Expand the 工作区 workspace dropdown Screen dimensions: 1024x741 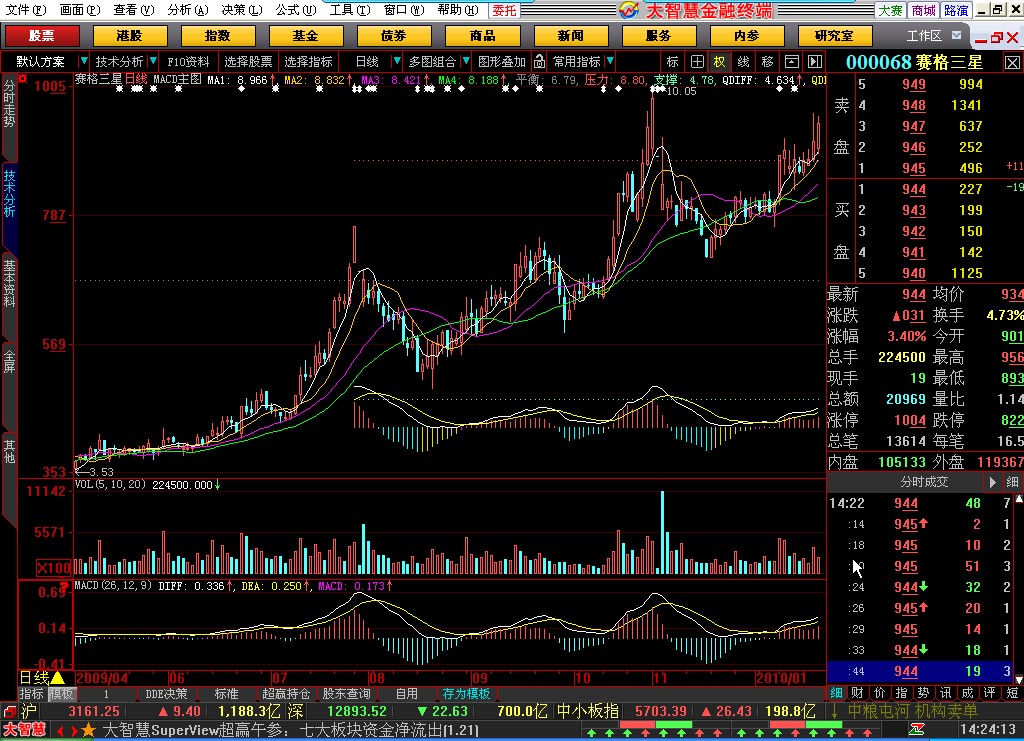tap(956, 35)
